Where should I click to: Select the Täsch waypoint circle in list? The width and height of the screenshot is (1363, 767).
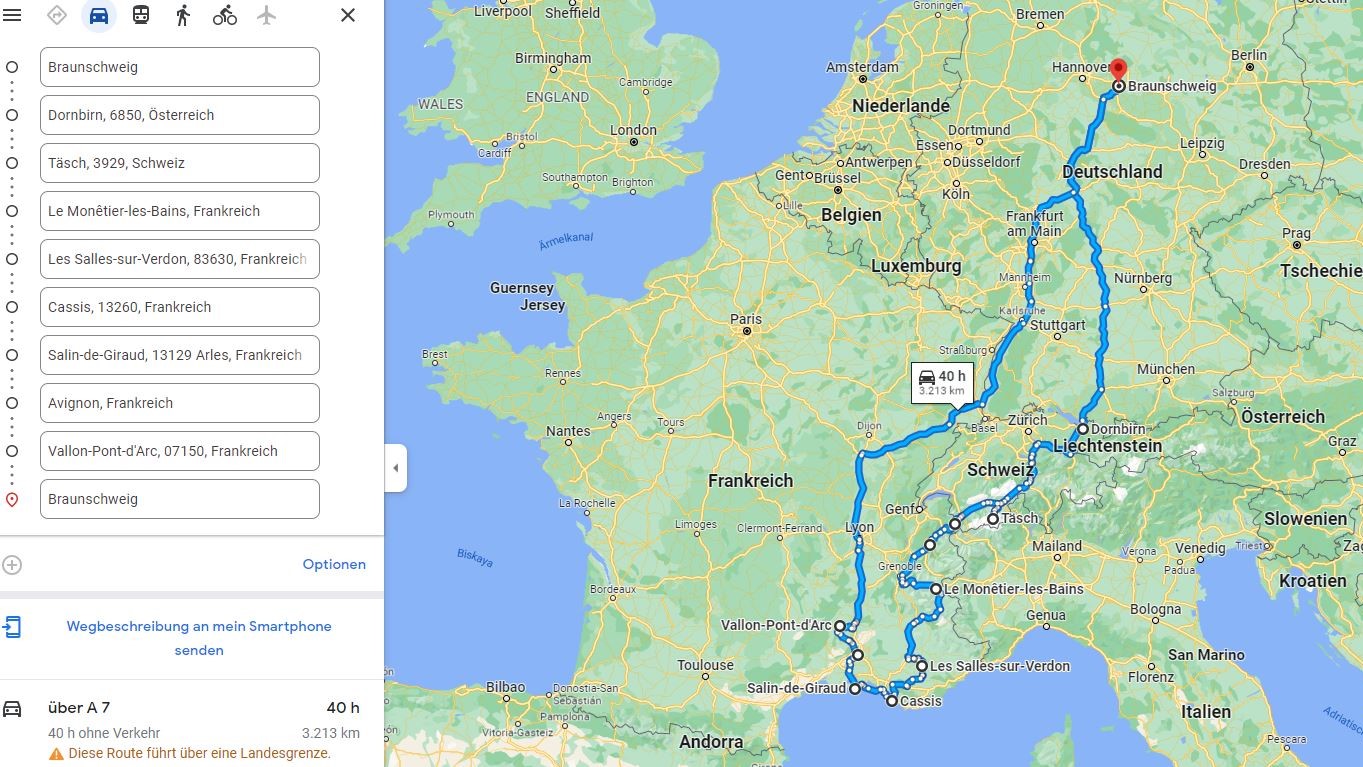click(x=12, y=163)
